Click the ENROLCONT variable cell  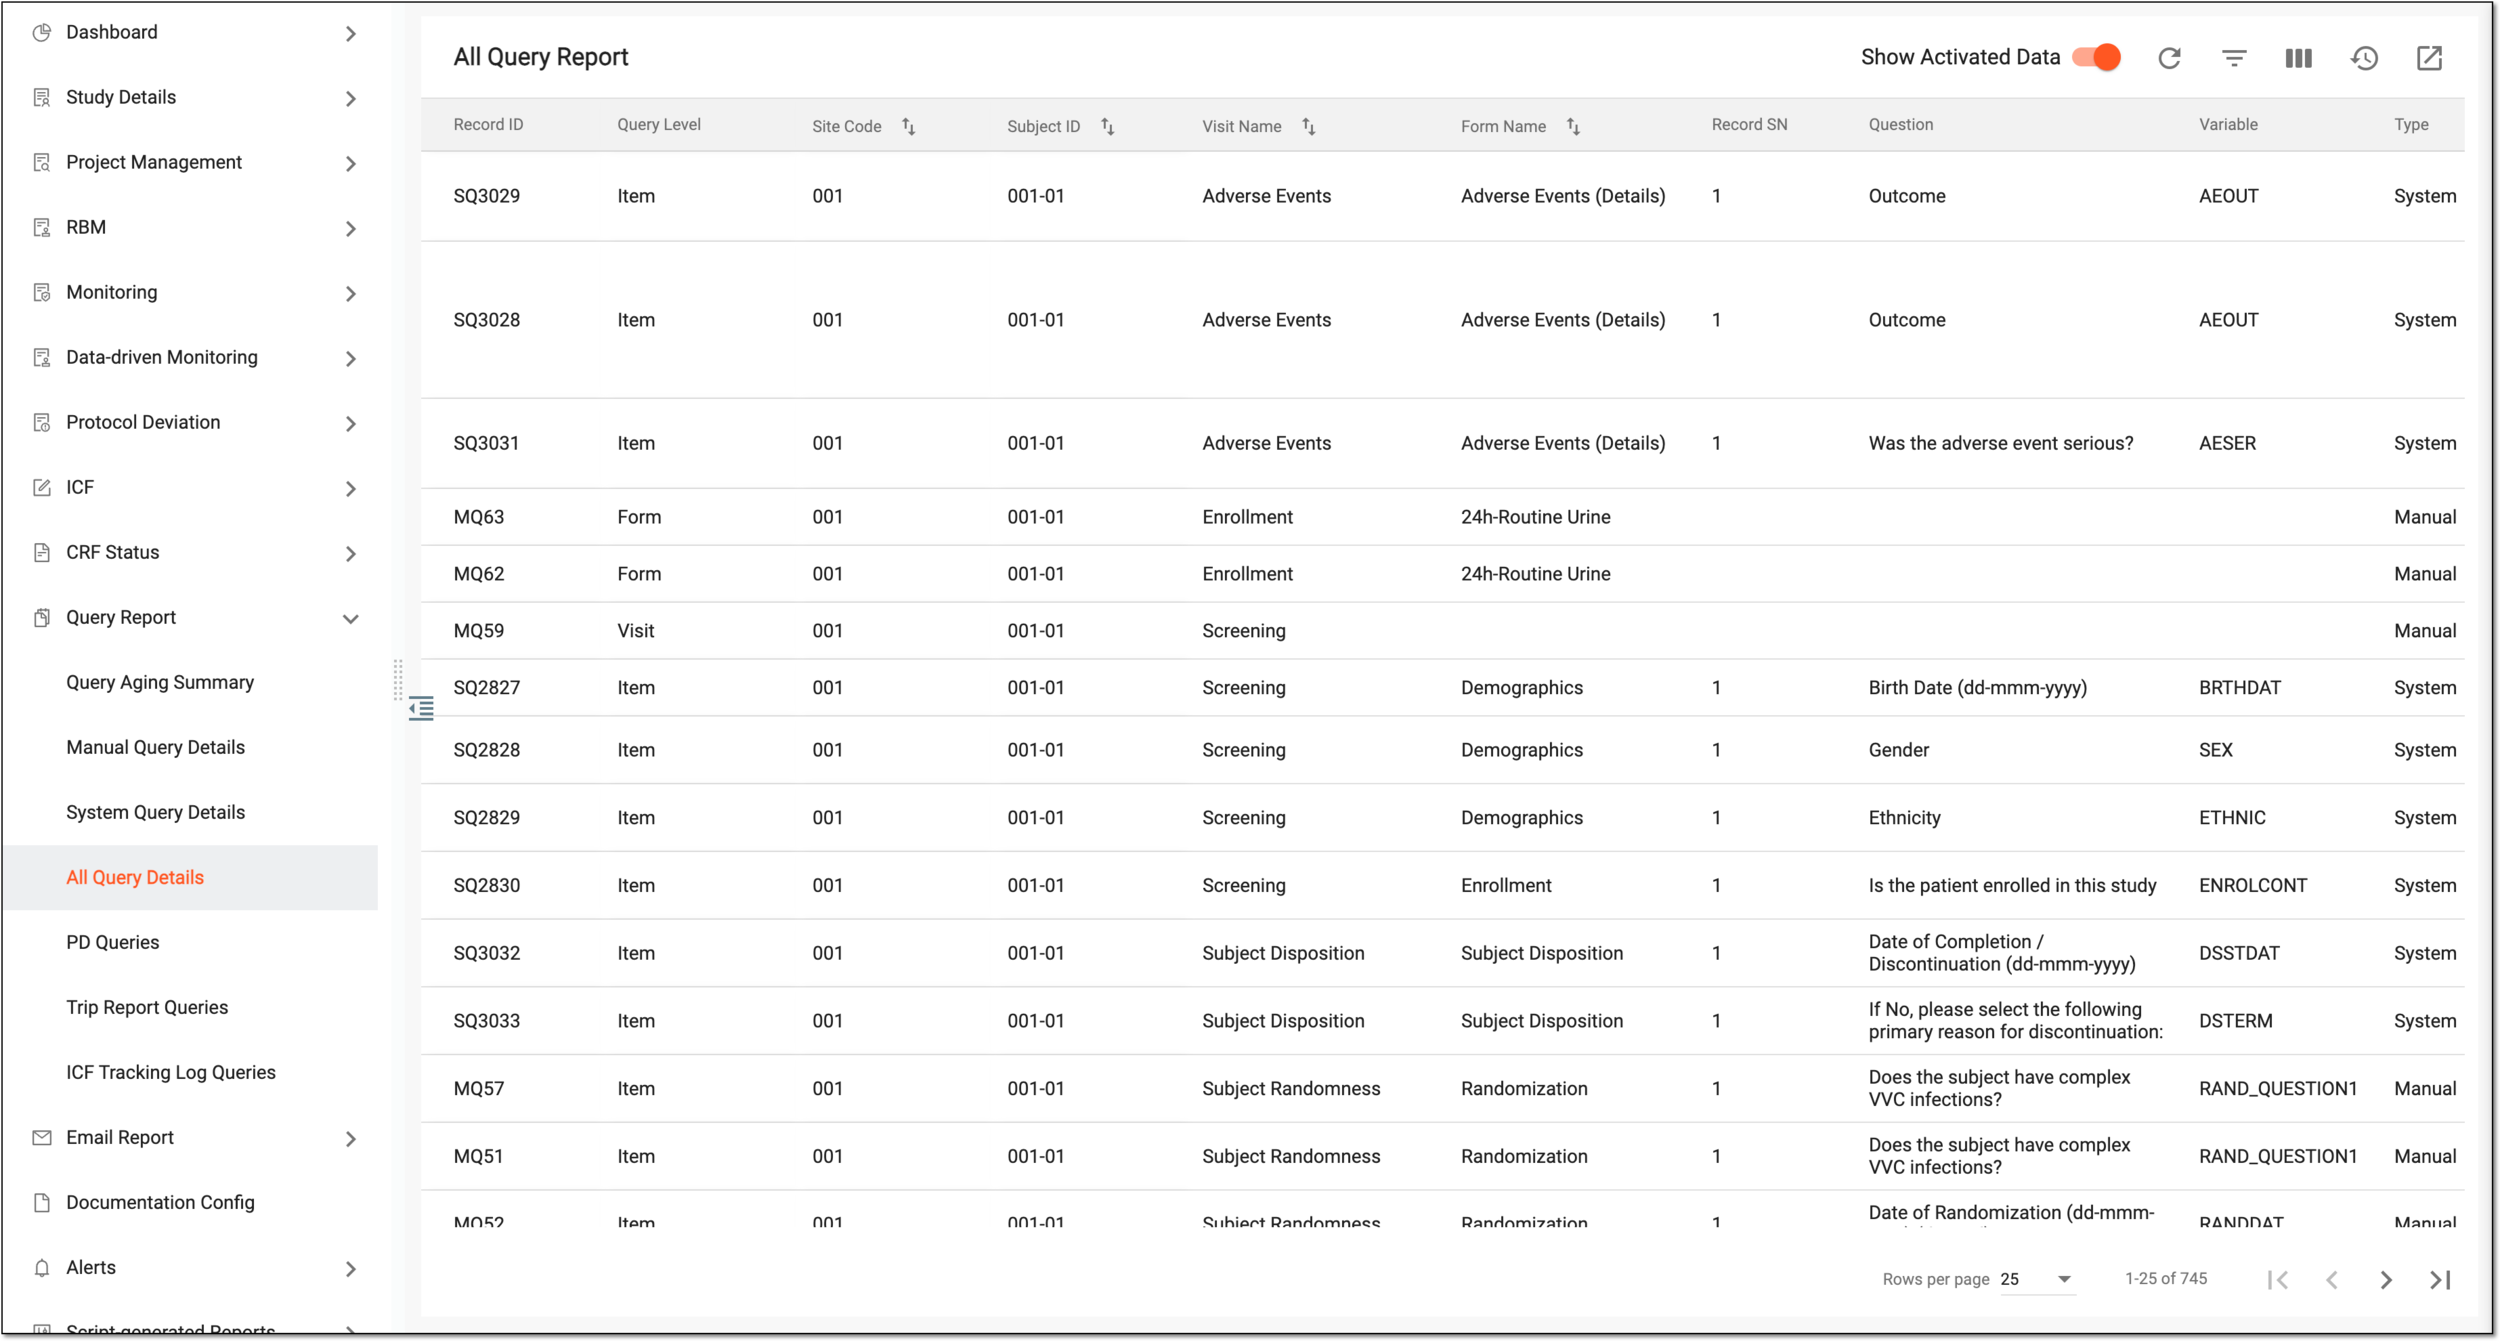click(x=2253, y=885)
